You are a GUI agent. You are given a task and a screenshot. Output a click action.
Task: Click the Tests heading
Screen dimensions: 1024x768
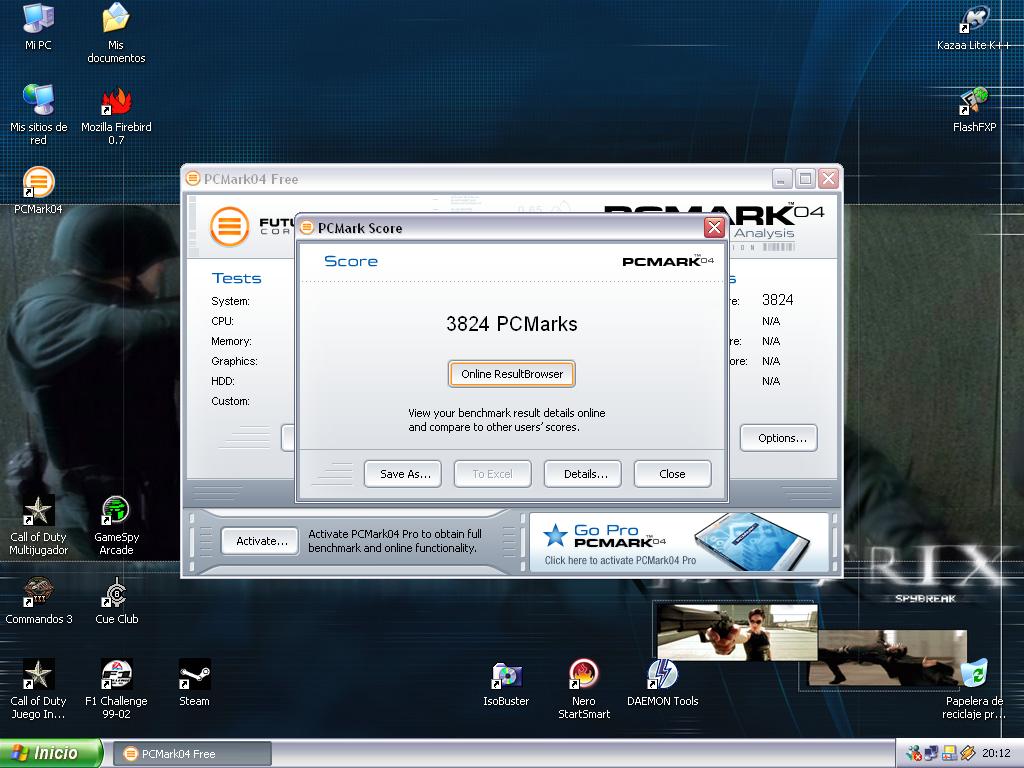(x=236, y=278)
